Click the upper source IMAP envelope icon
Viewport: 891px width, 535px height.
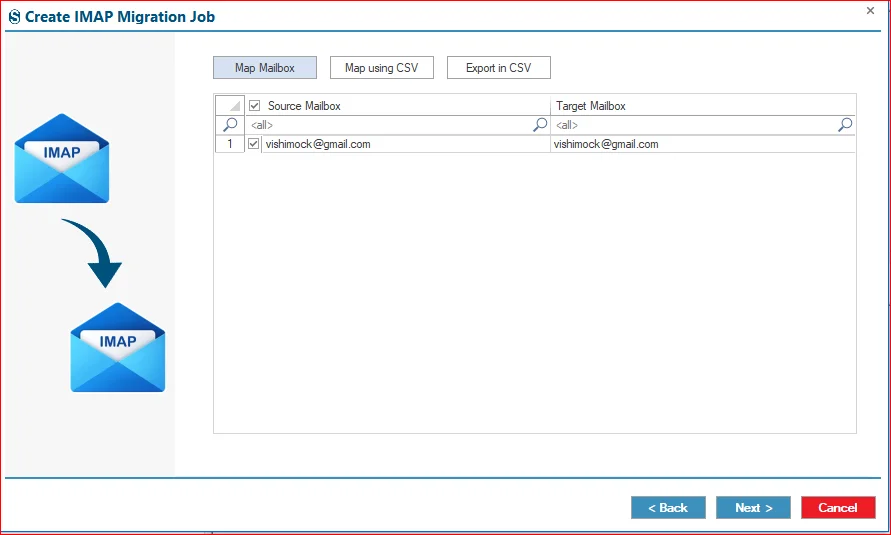(x=61, y=158)
